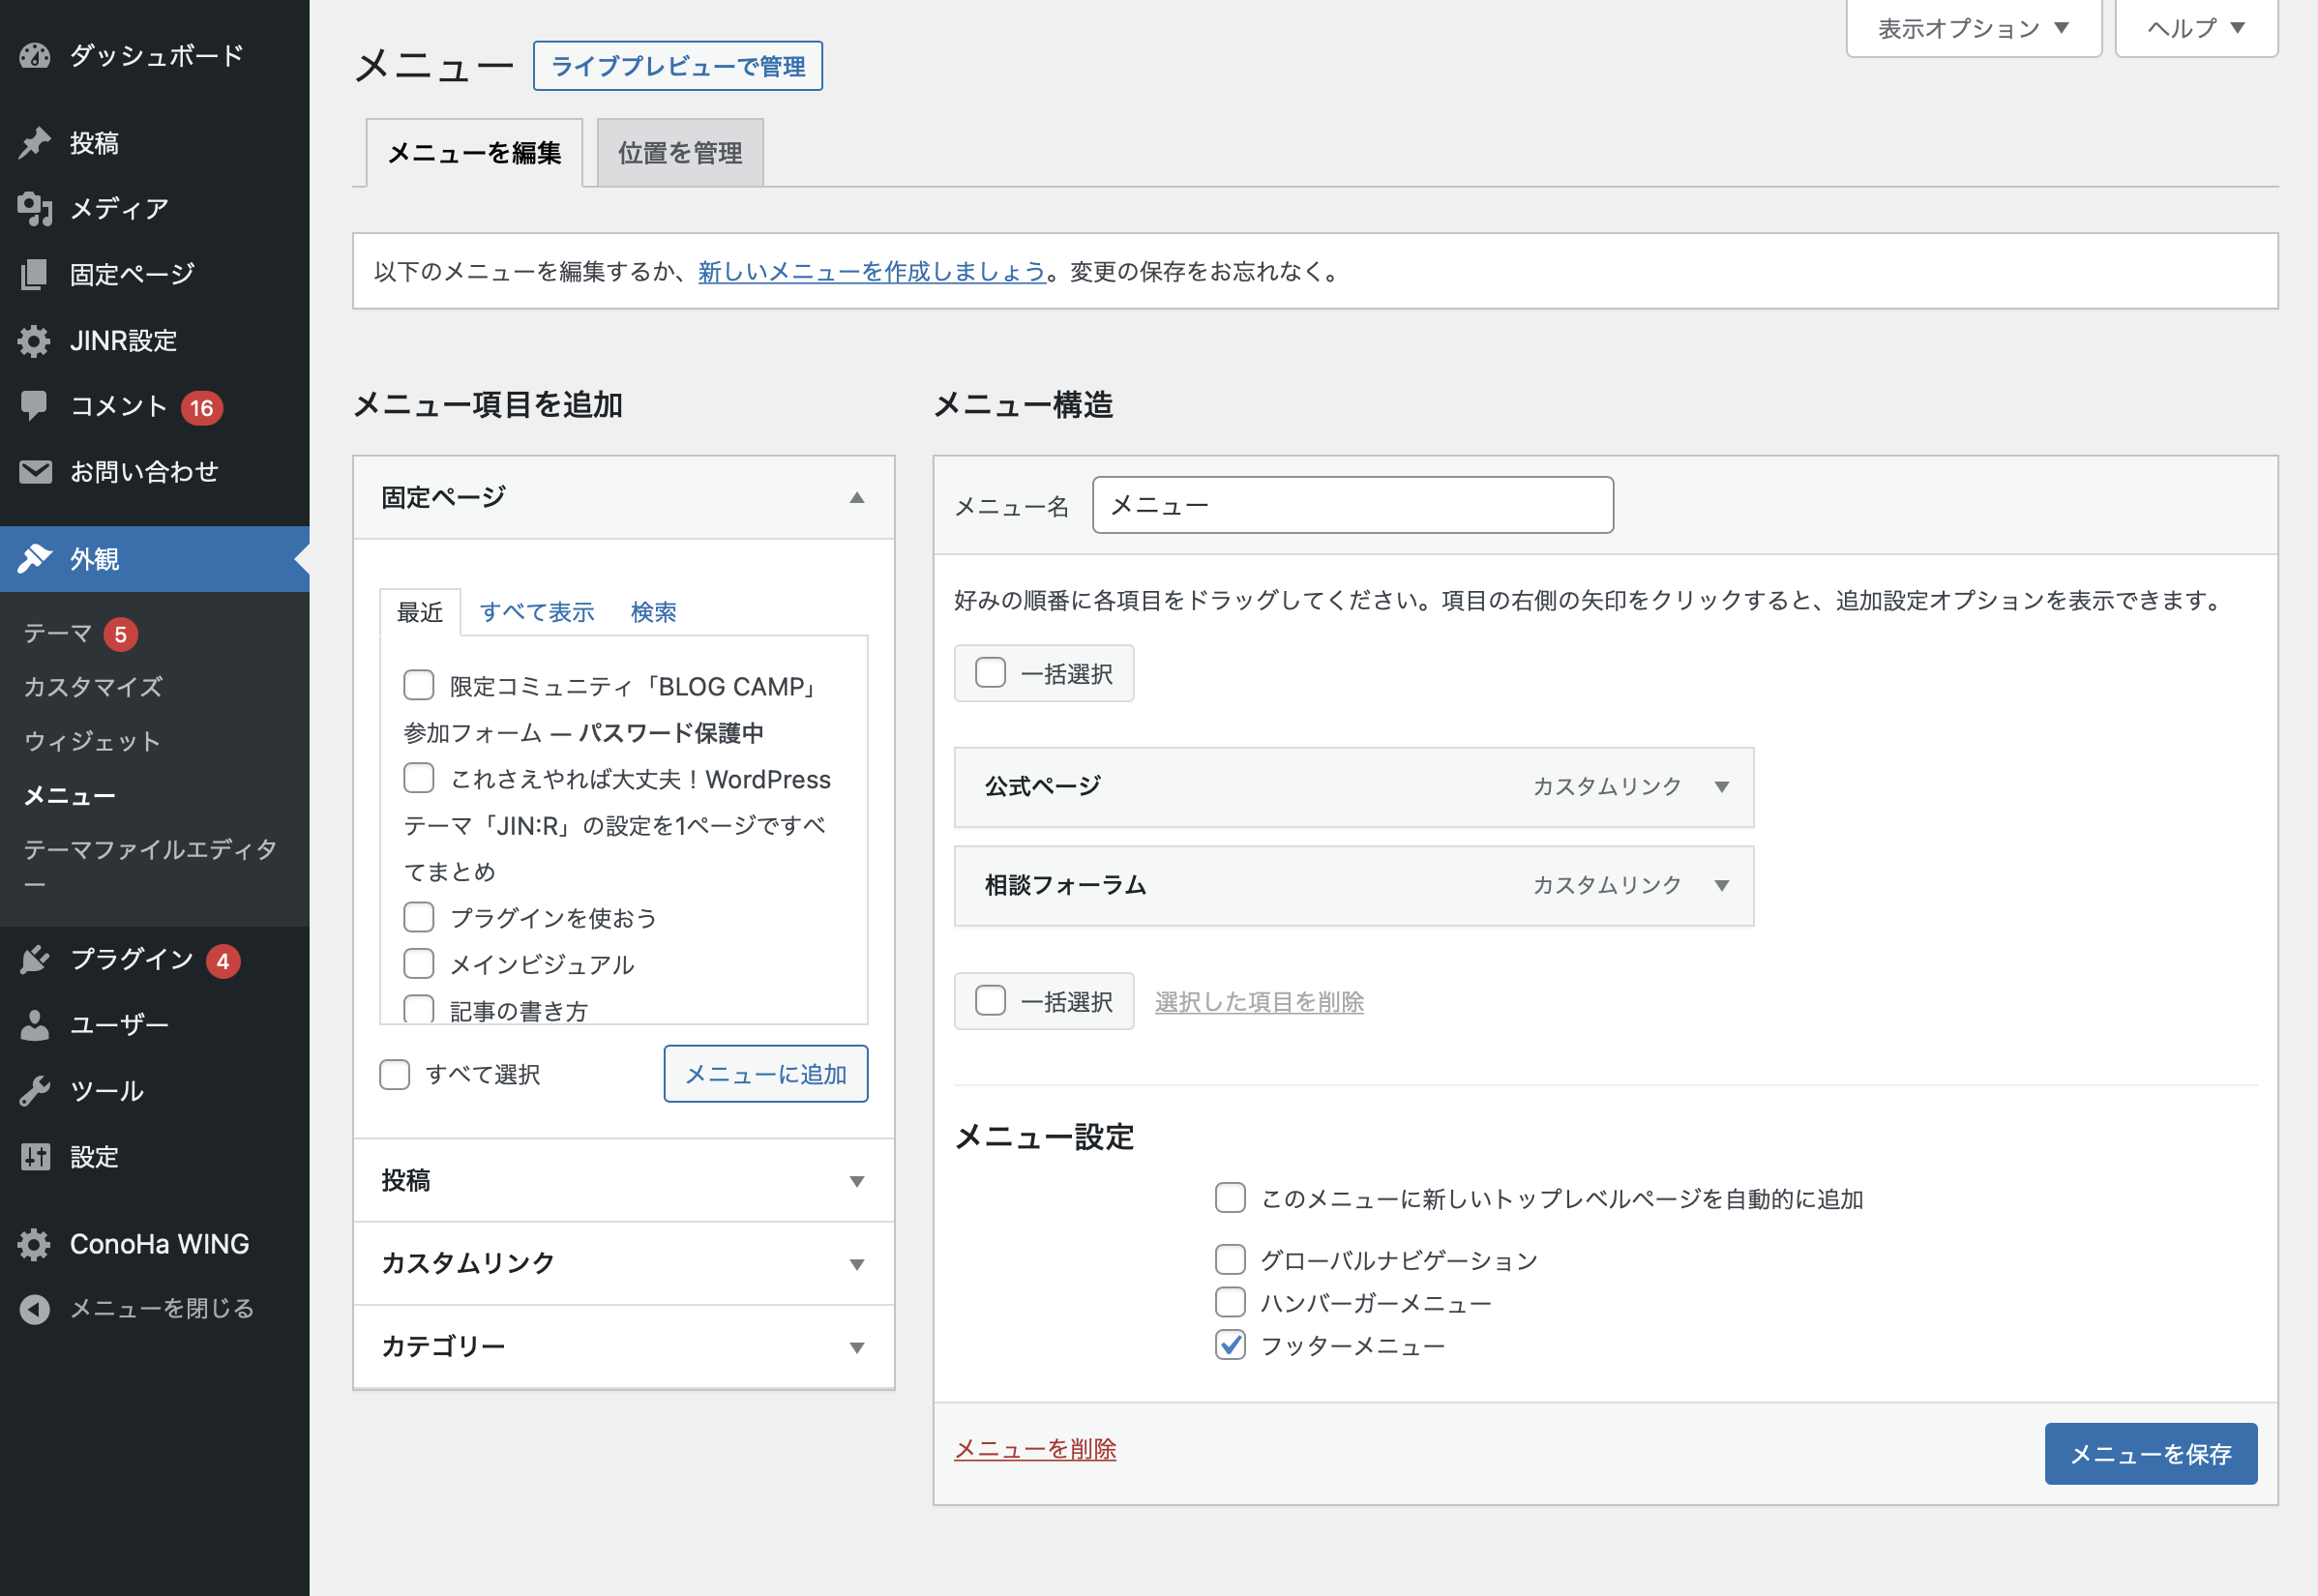
Task: Click the 相談フォーラム menu item bar
Action: pos(1354,886)
